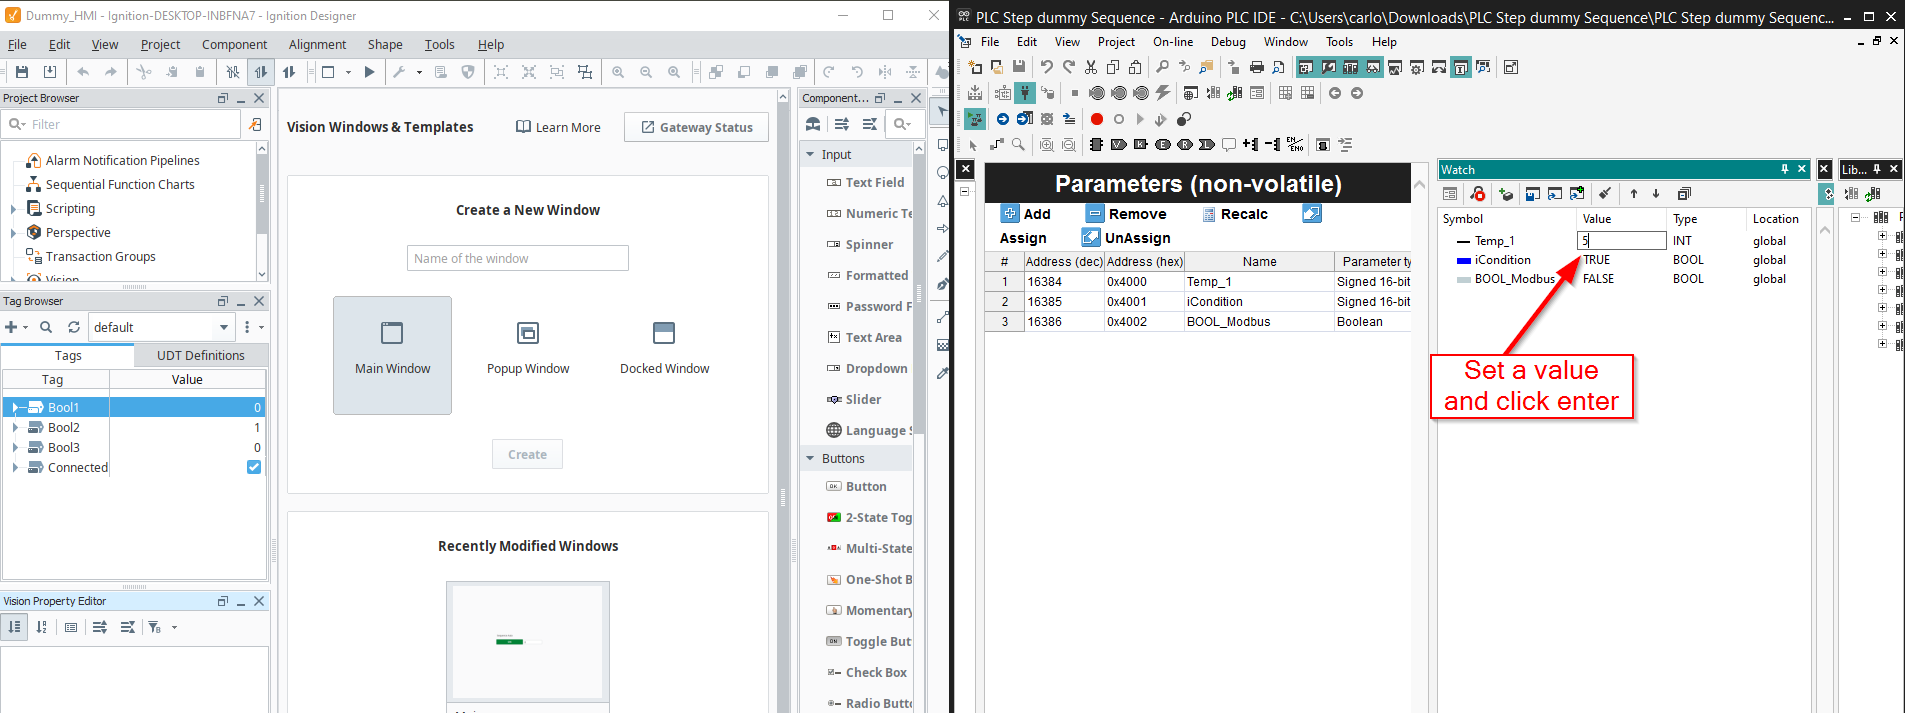The image size is (1905, 713).
Task: Click the redo icon in Arduino PLC IDE
Action: [1068, 67]
